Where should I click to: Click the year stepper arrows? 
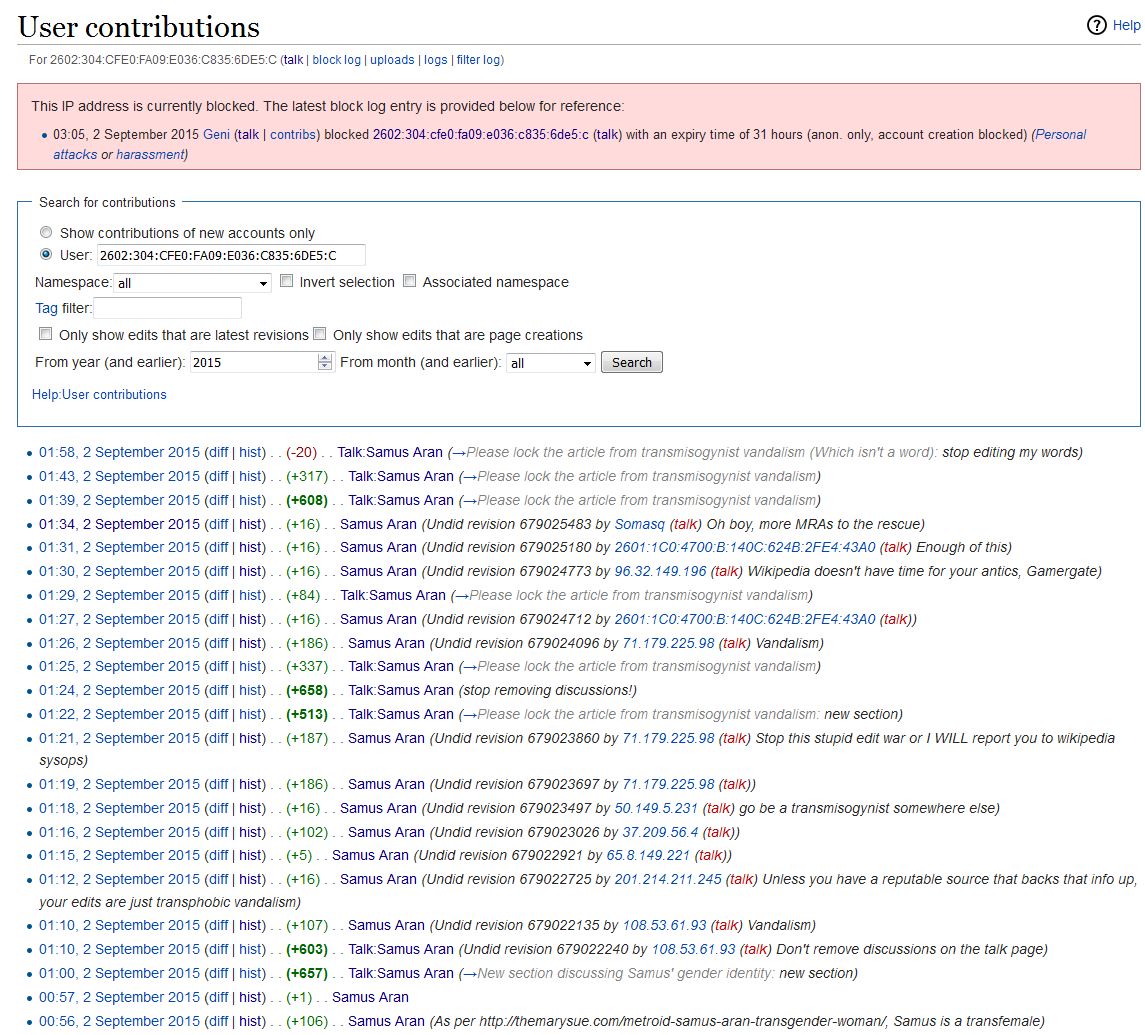tap(325, 362)
